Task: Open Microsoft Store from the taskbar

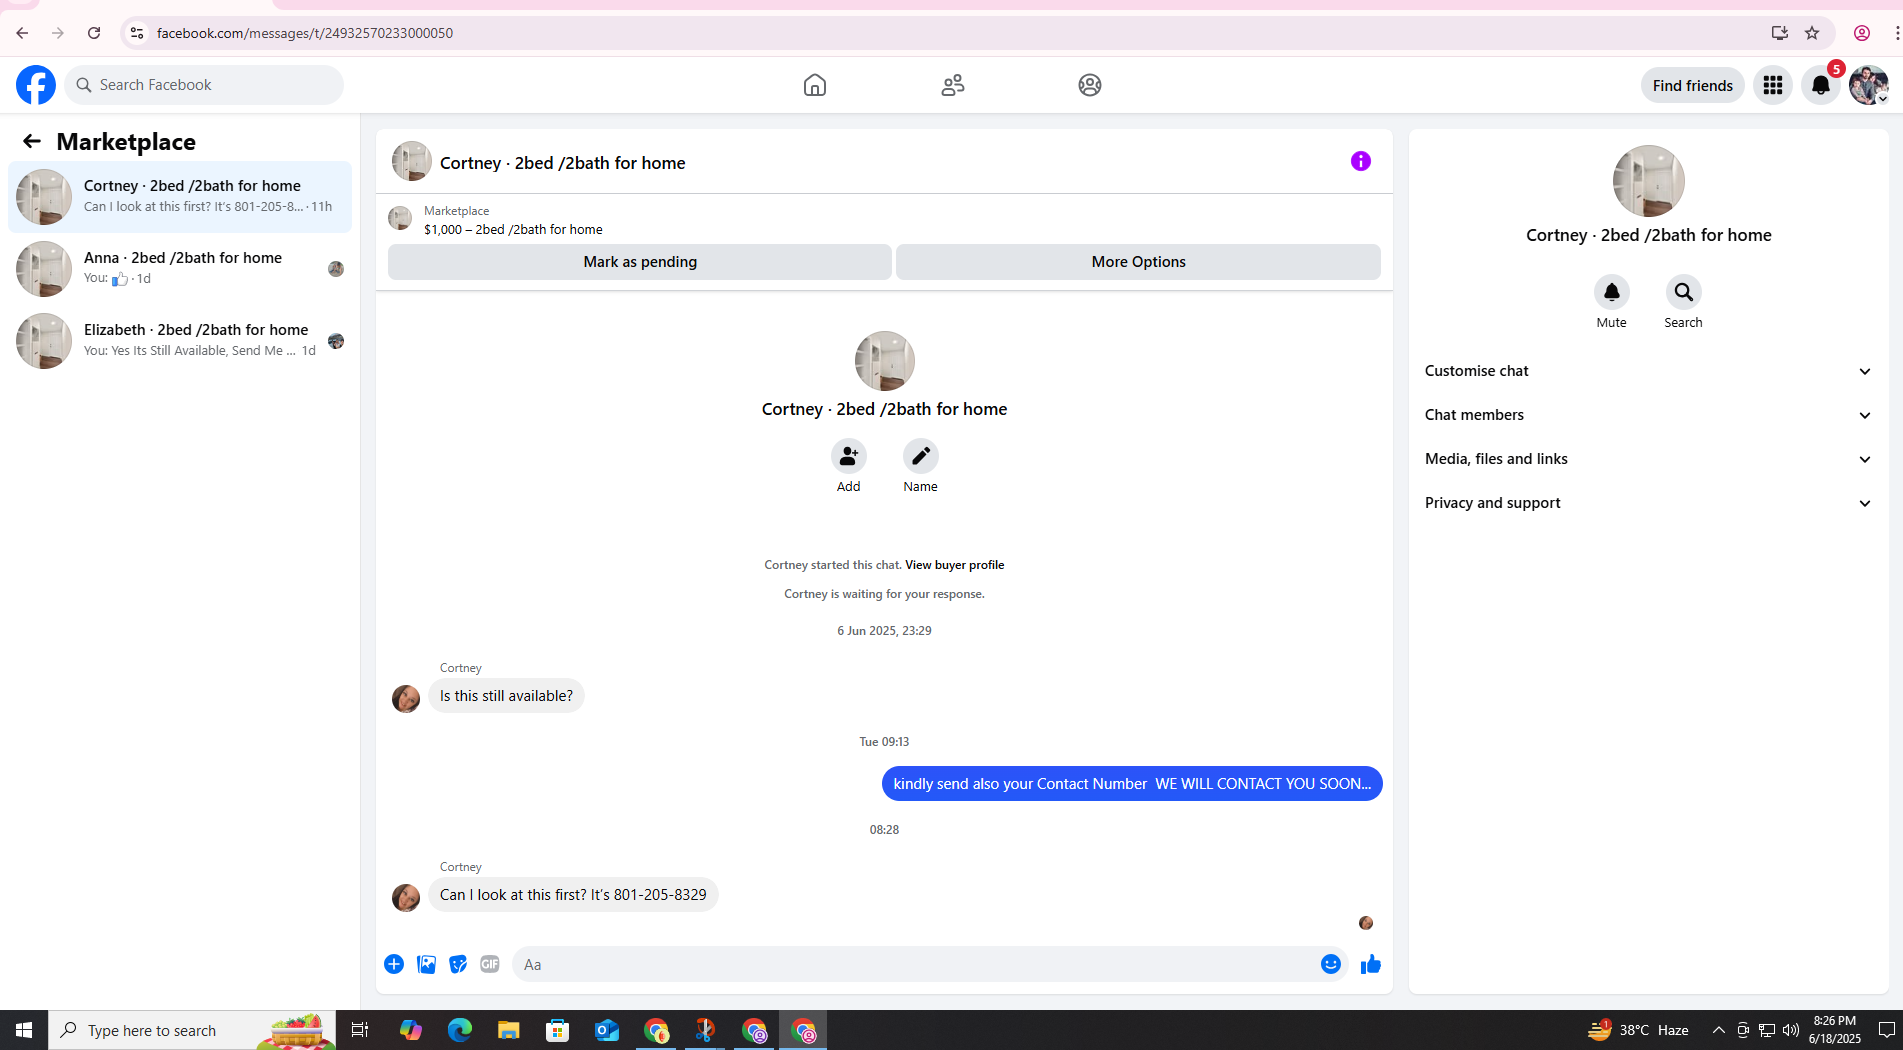Action: tap(558, 1030)
